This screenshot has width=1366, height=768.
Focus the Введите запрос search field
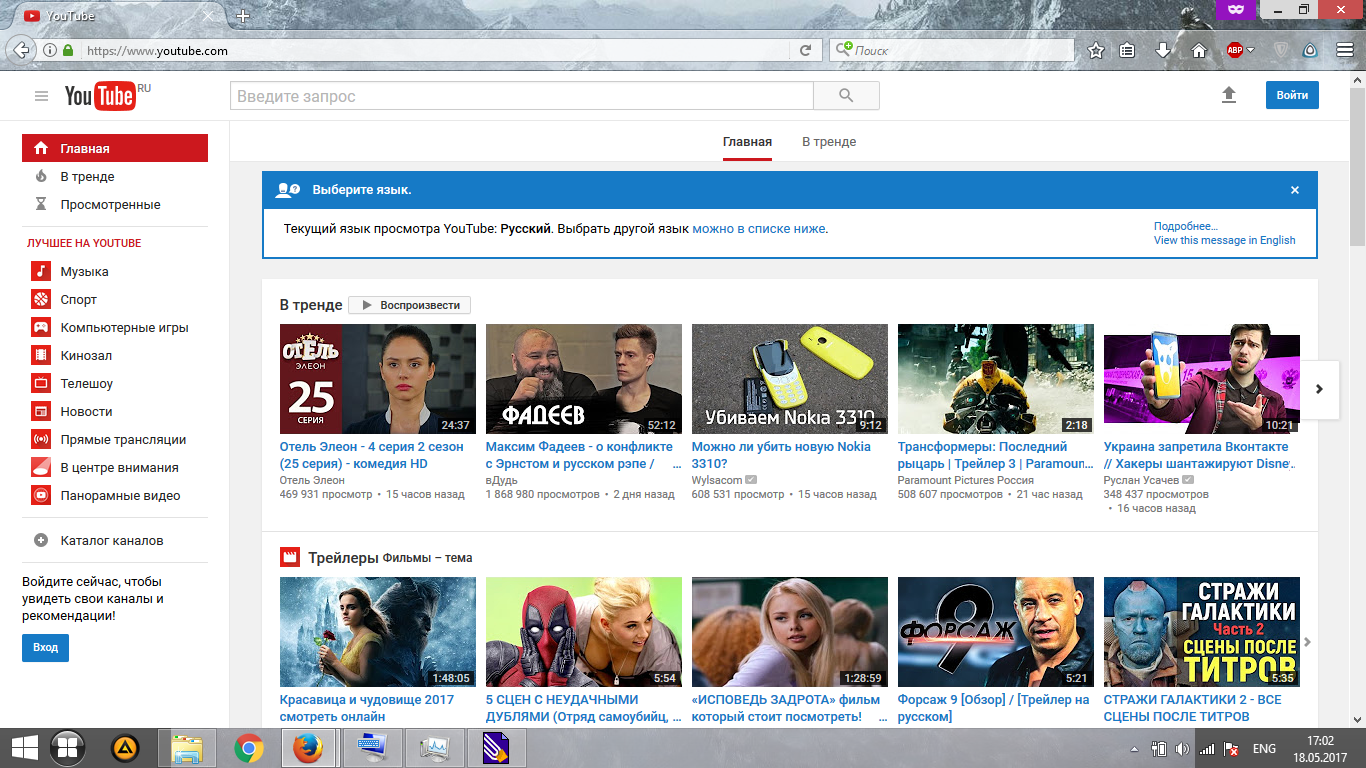click(x=521, y=96)
